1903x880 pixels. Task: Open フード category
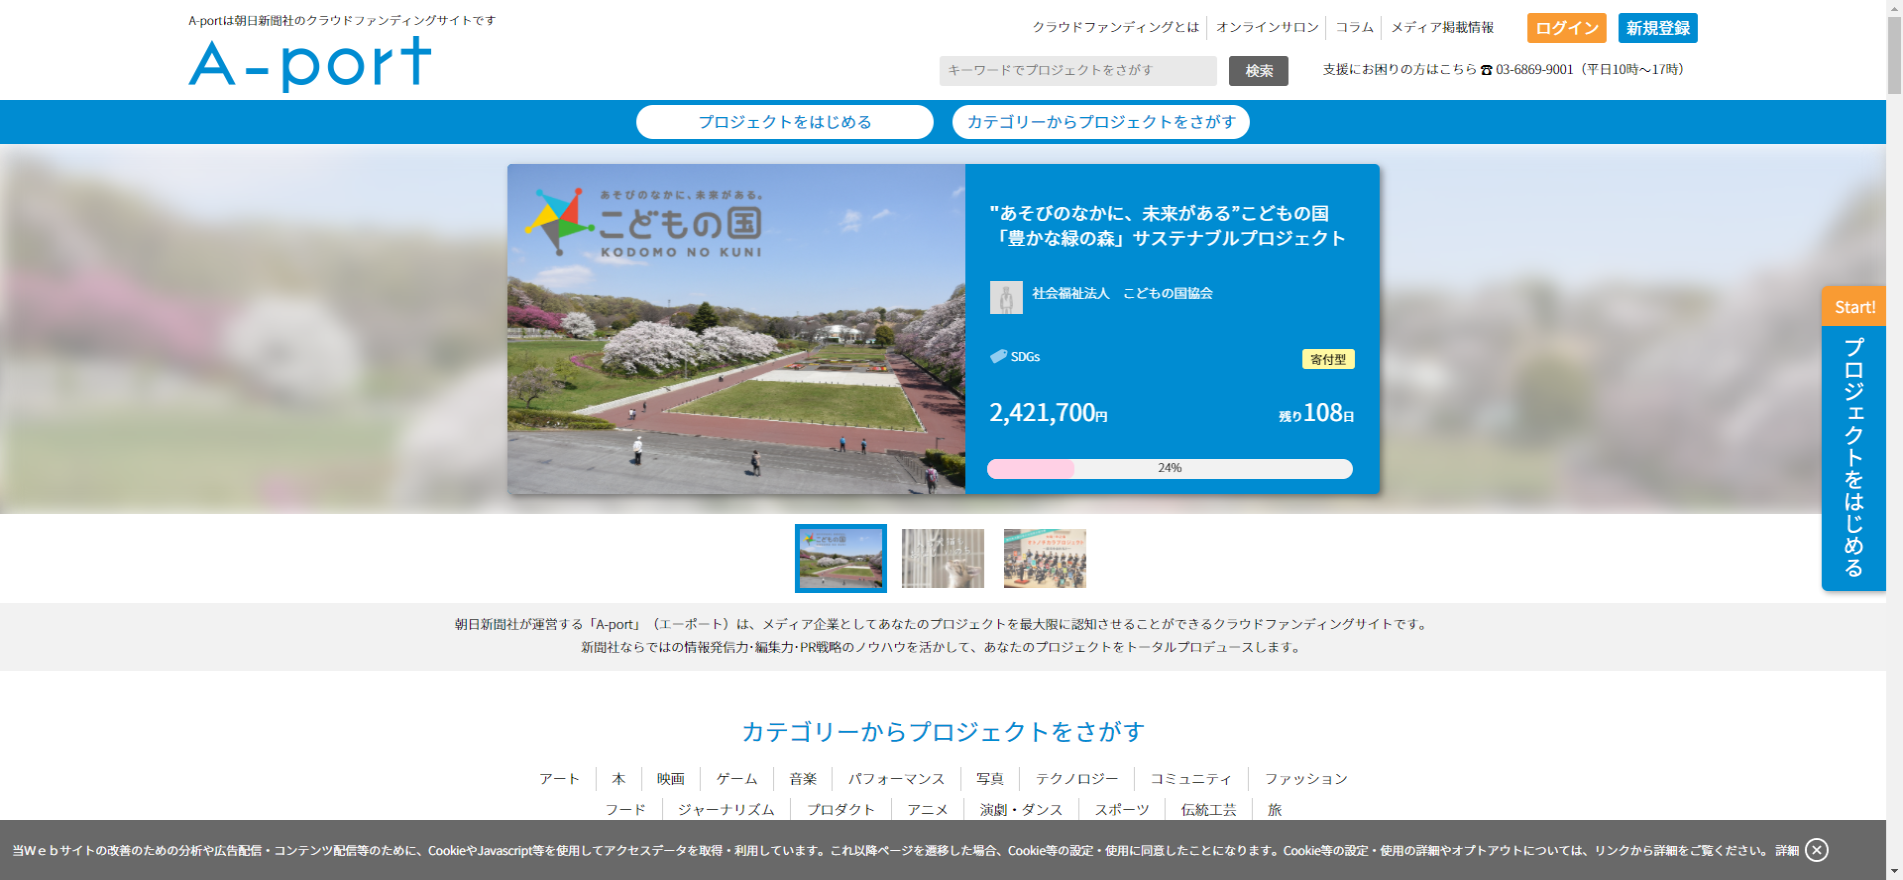coord(625,810)
